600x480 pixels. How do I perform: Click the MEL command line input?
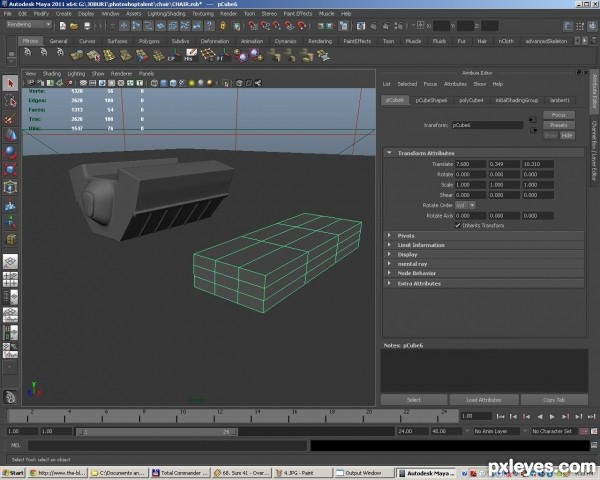coord(167,445)
